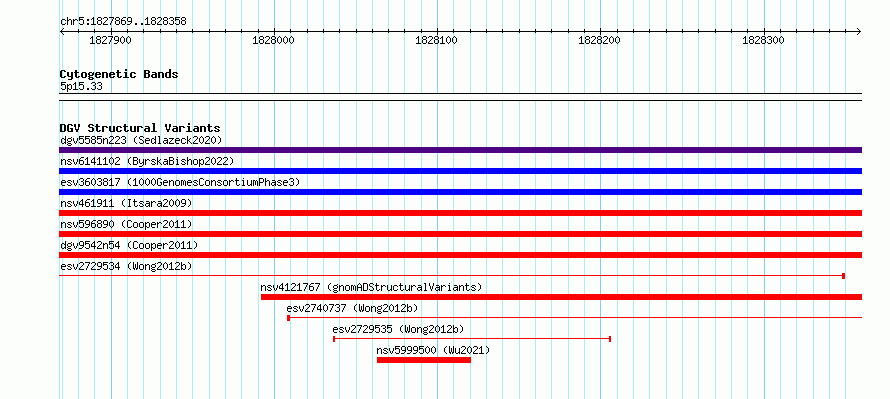This screenshot has height=399, width=890.
Task: Click the 5p15.33 band label
Action: tap(81, 87)
